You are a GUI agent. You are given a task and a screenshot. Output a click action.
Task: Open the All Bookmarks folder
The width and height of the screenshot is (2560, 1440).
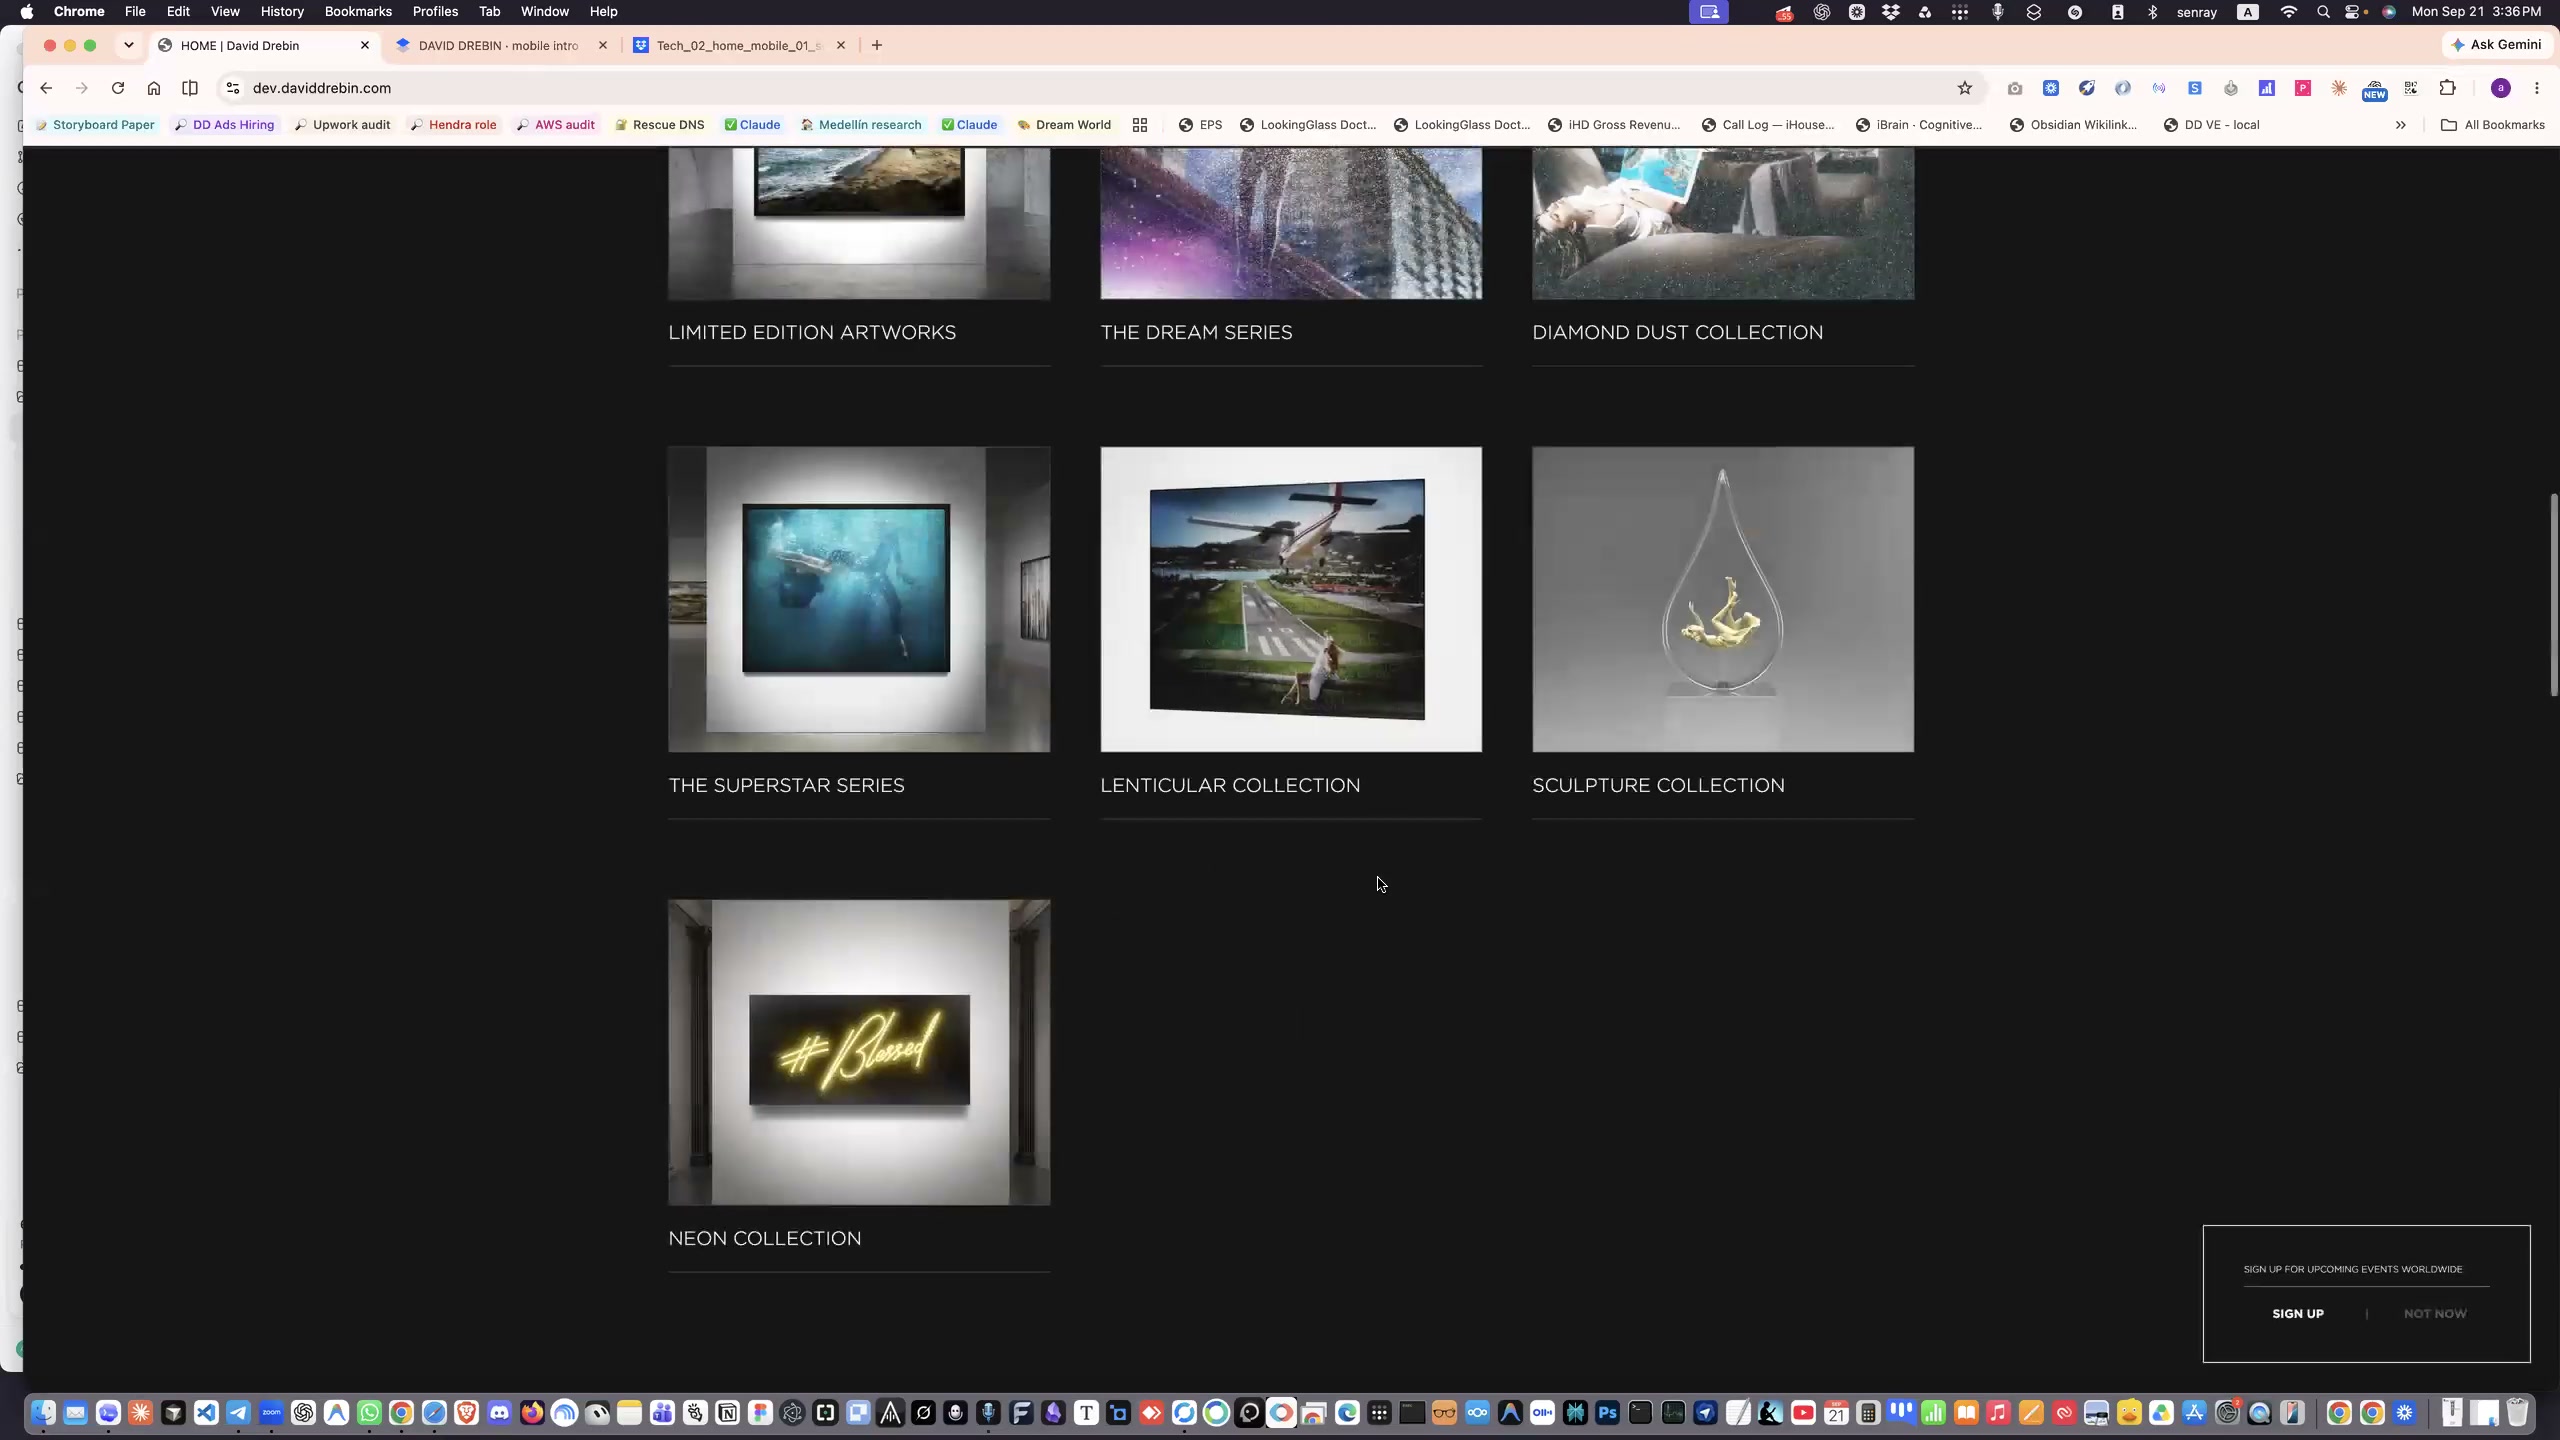pyautogui.click(x=2493, y=125)
